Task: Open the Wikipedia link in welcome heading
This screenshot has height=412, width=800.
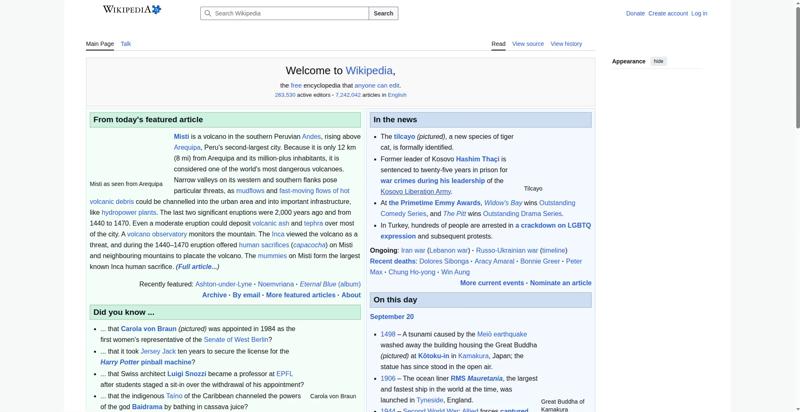Action: (369, 70)
